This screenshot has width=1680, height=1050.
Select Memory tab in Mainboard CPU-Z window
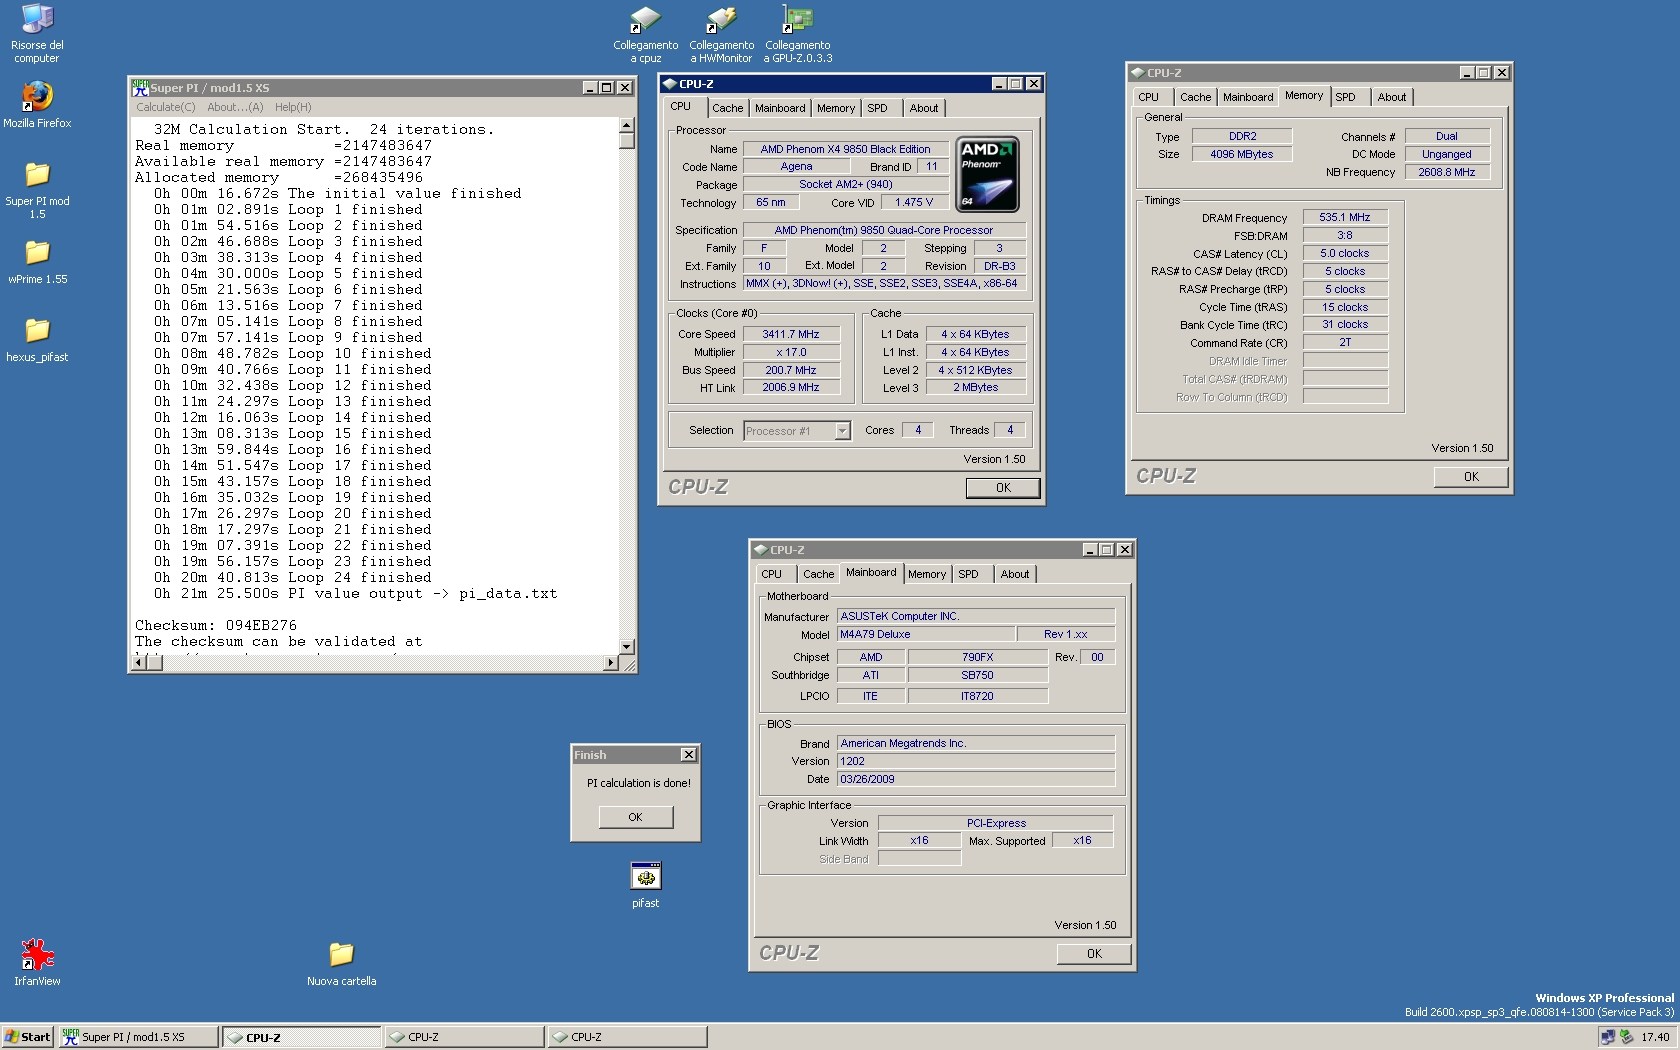click(927, 574)
